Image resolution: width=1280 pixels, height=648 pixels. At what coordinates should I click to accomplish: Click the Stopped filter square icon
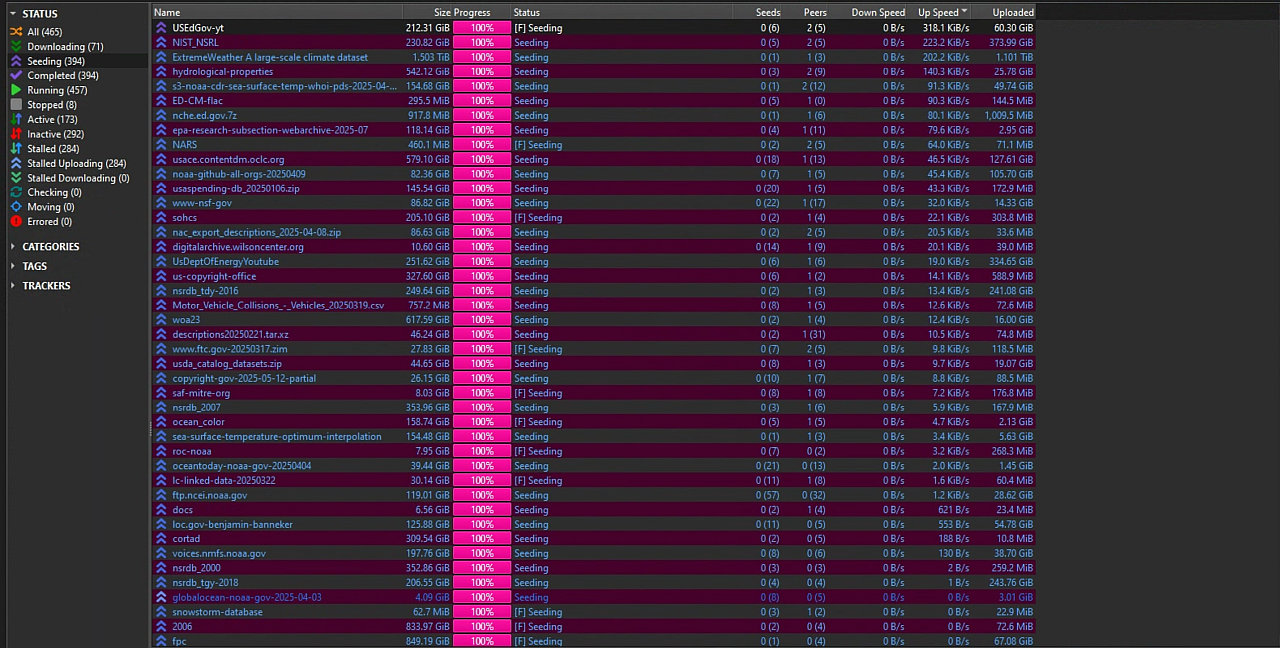[16, 105]
